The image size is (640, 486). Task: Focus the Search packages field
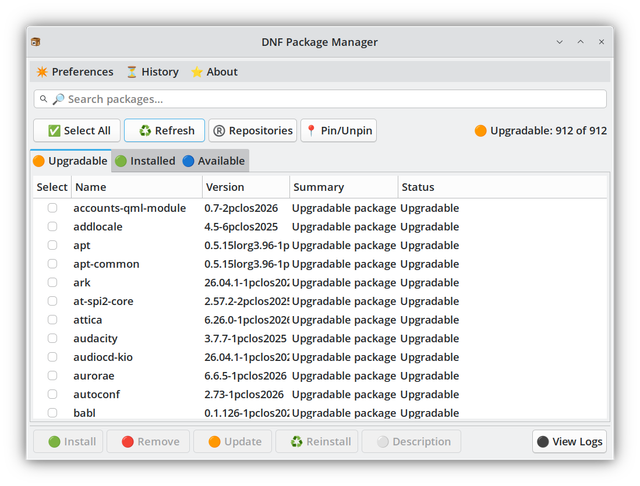click(x=320, y=99)
